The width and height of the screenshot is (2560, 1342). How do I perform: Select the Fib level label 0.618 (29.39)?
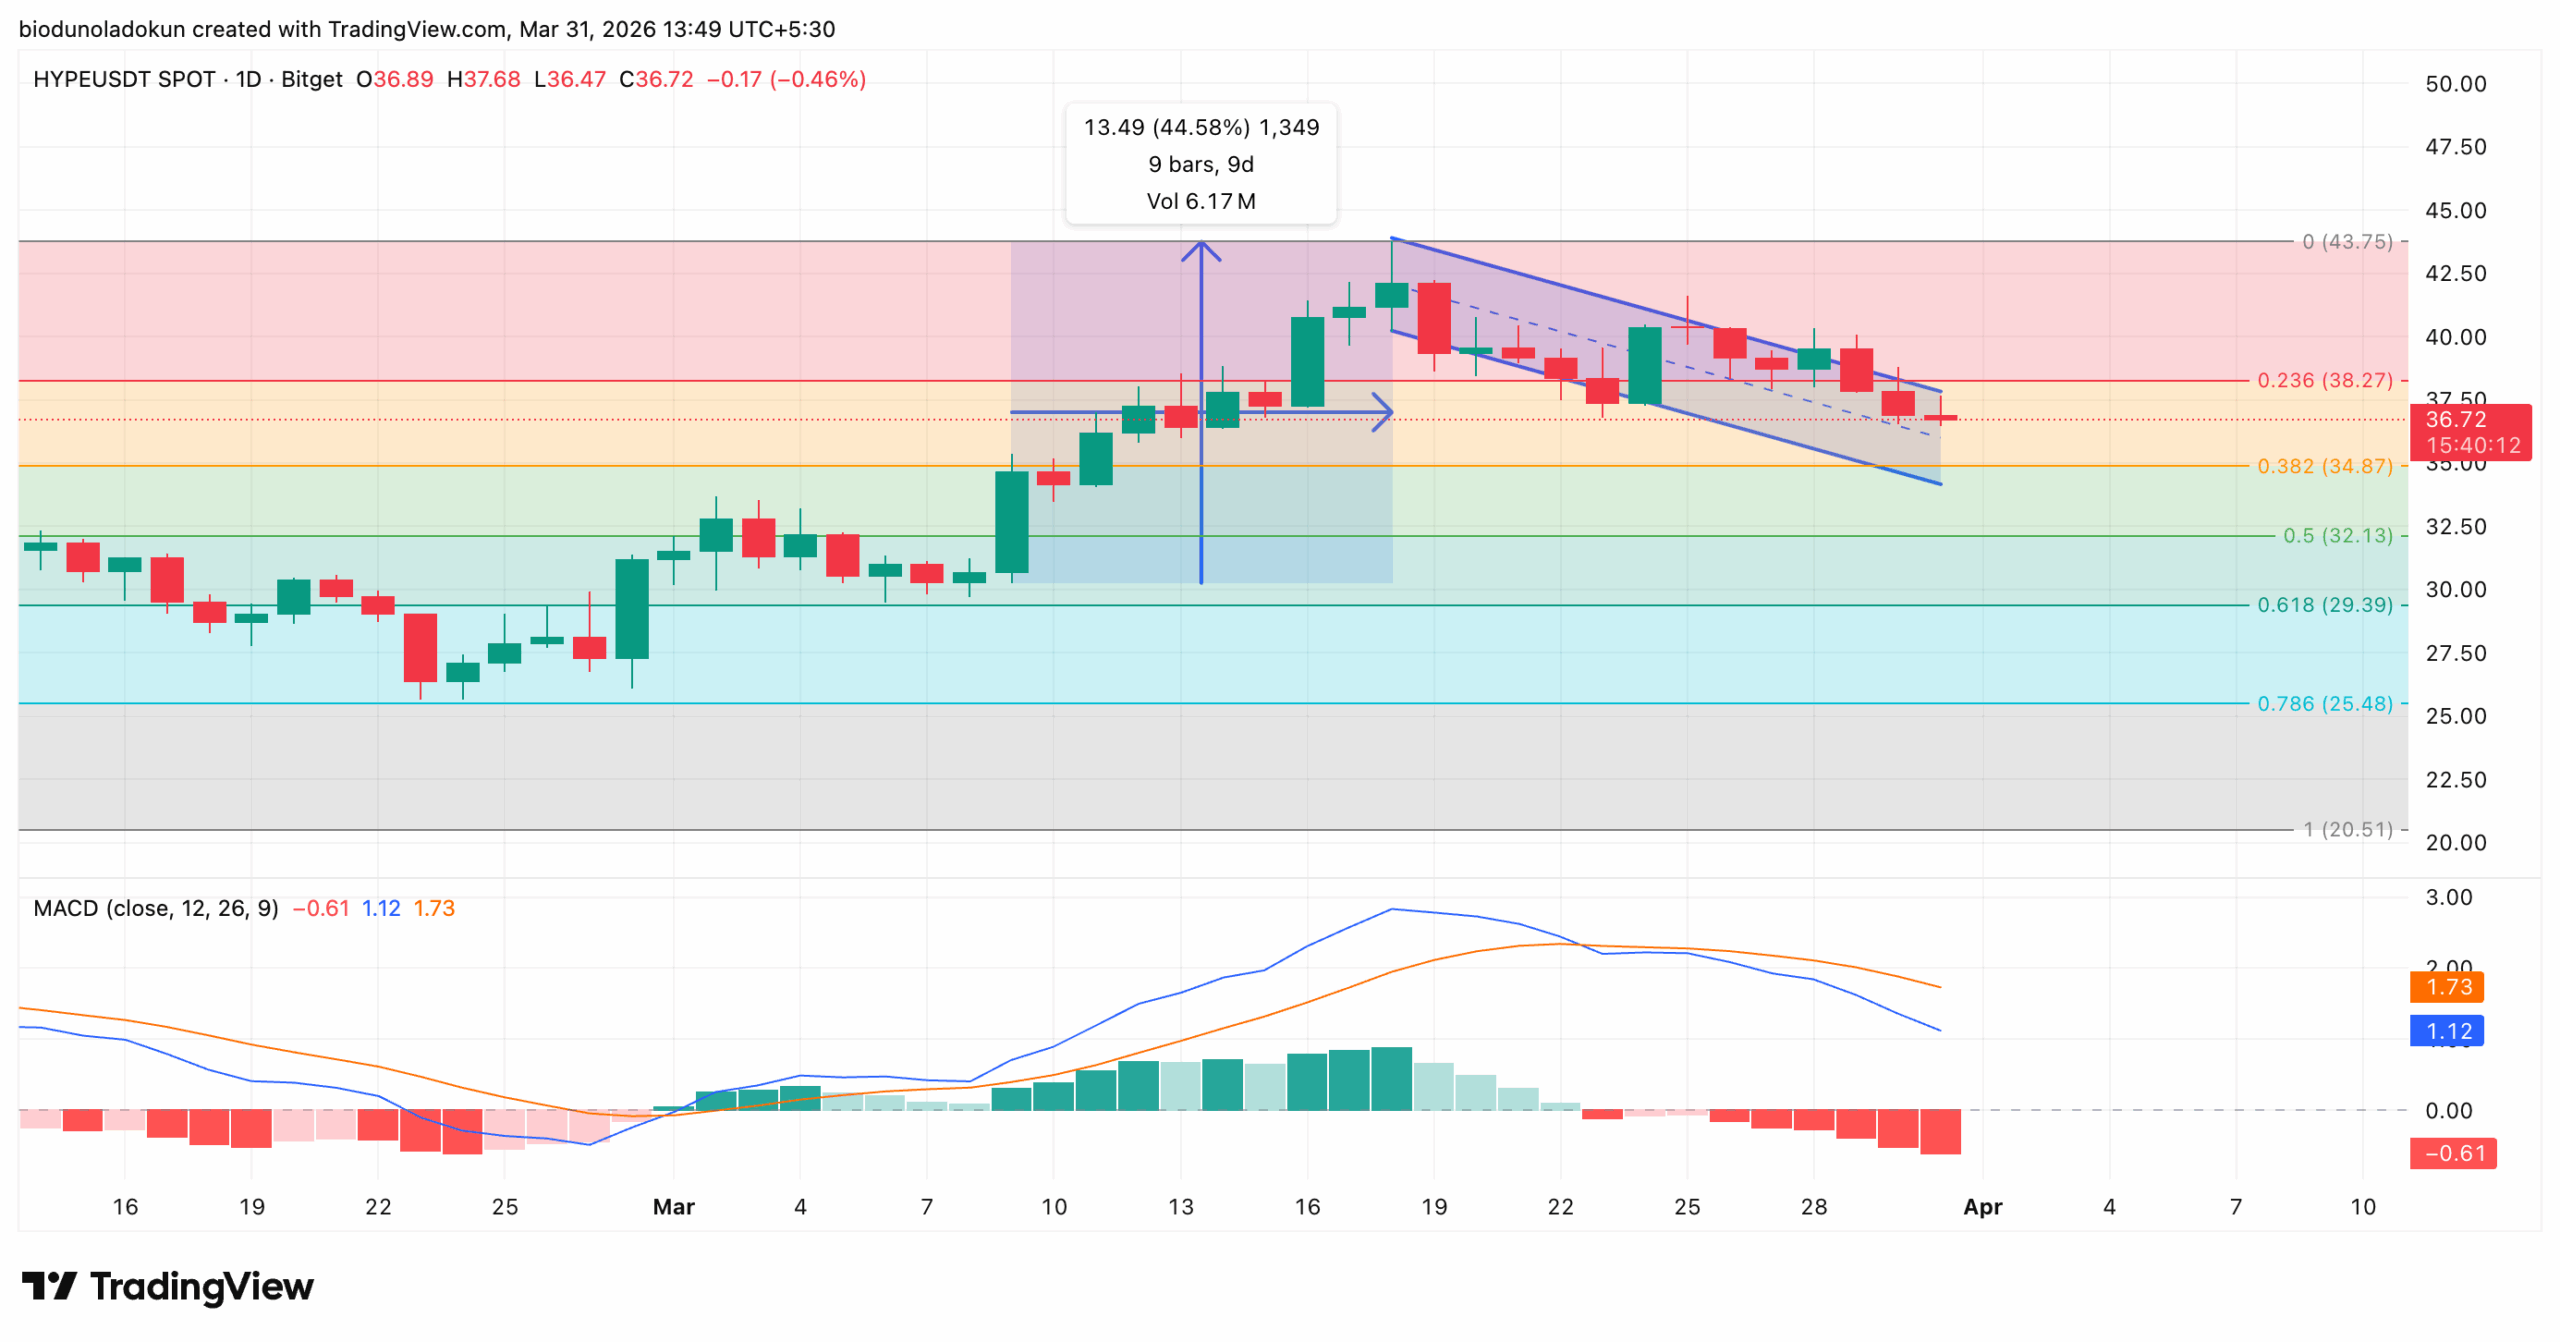click(x=2325, y=605)
